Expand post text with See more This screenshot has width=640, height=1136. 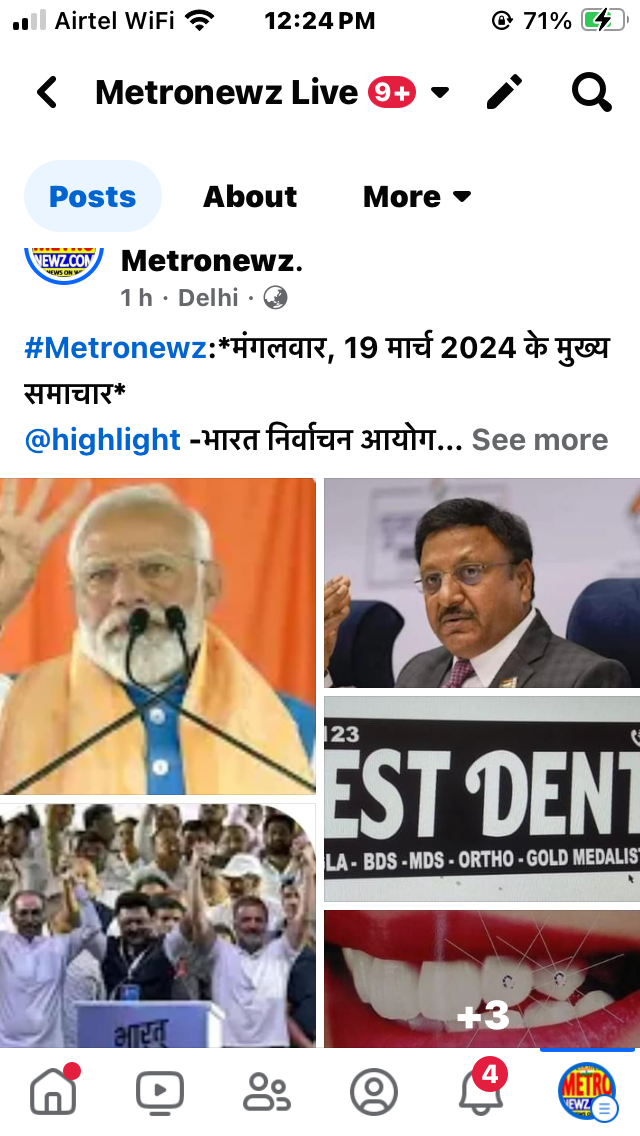click(x=540, y=440)
